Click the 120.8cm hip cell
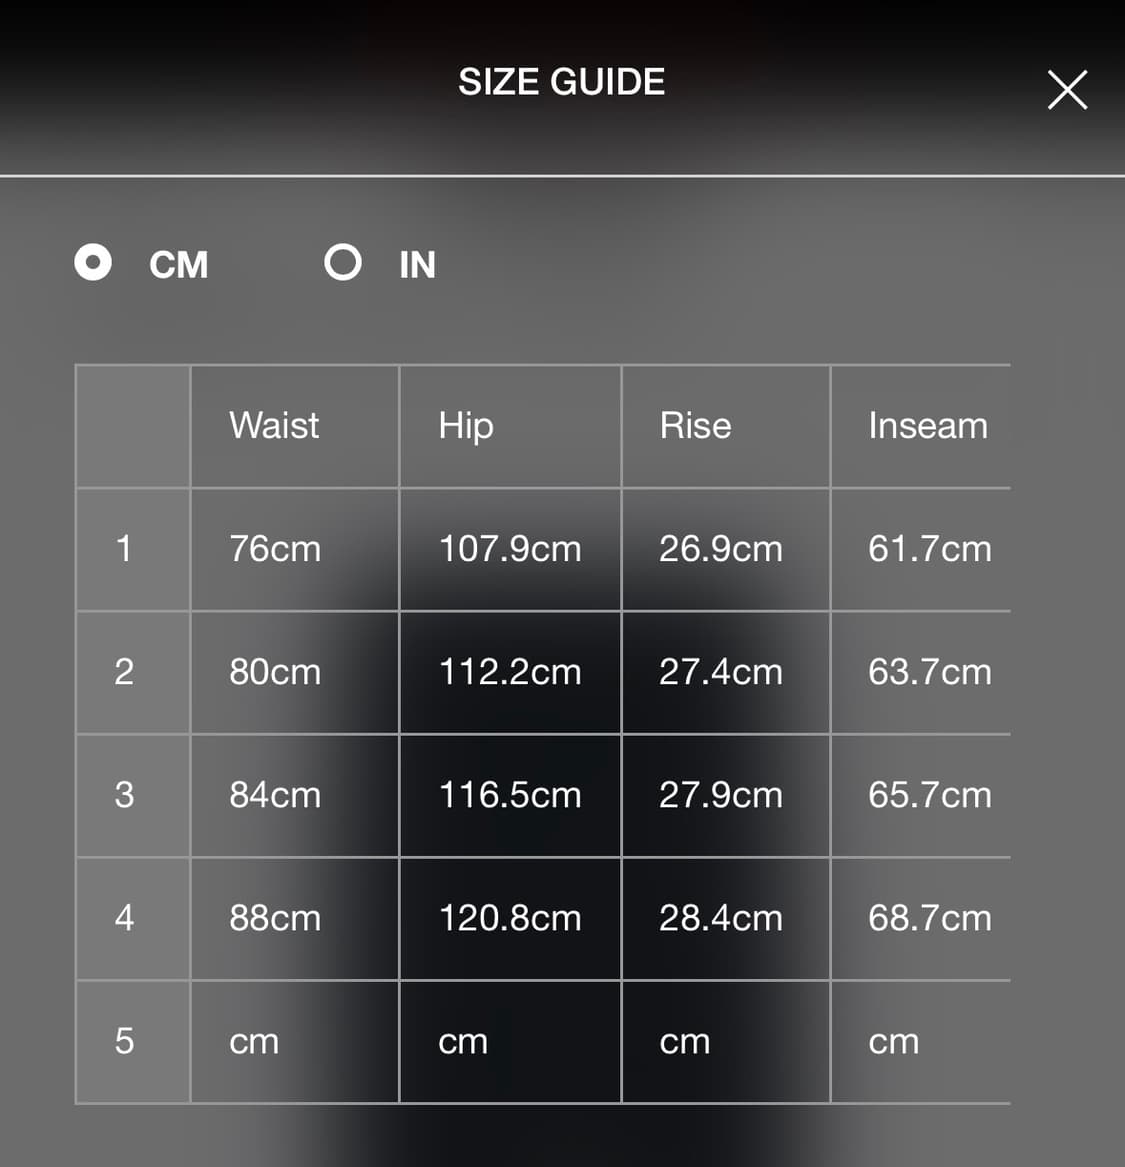This screenshot has width=1125, height=1167. (x=510, y=918)
